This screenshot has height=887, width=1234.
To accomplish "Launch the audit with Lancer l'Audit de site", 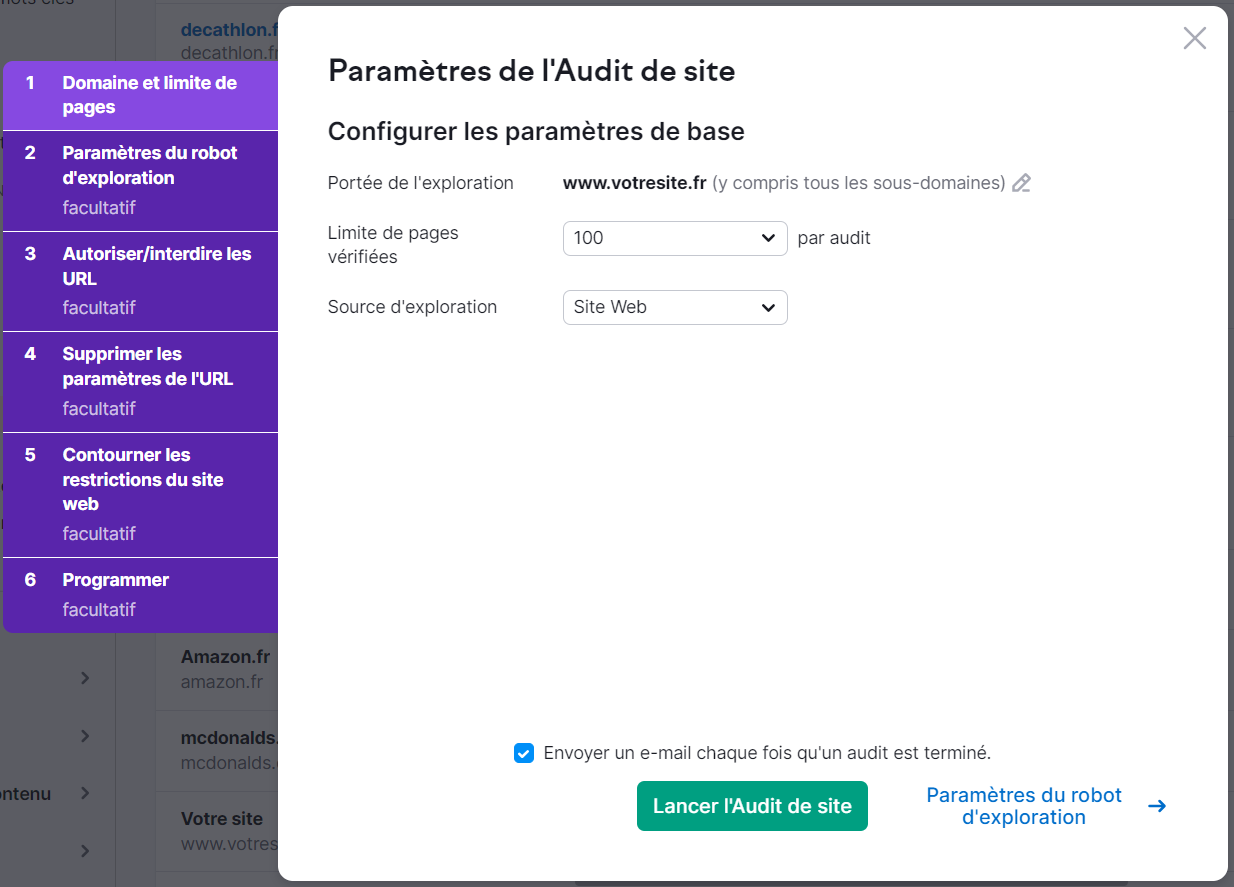I will [752, 805].
